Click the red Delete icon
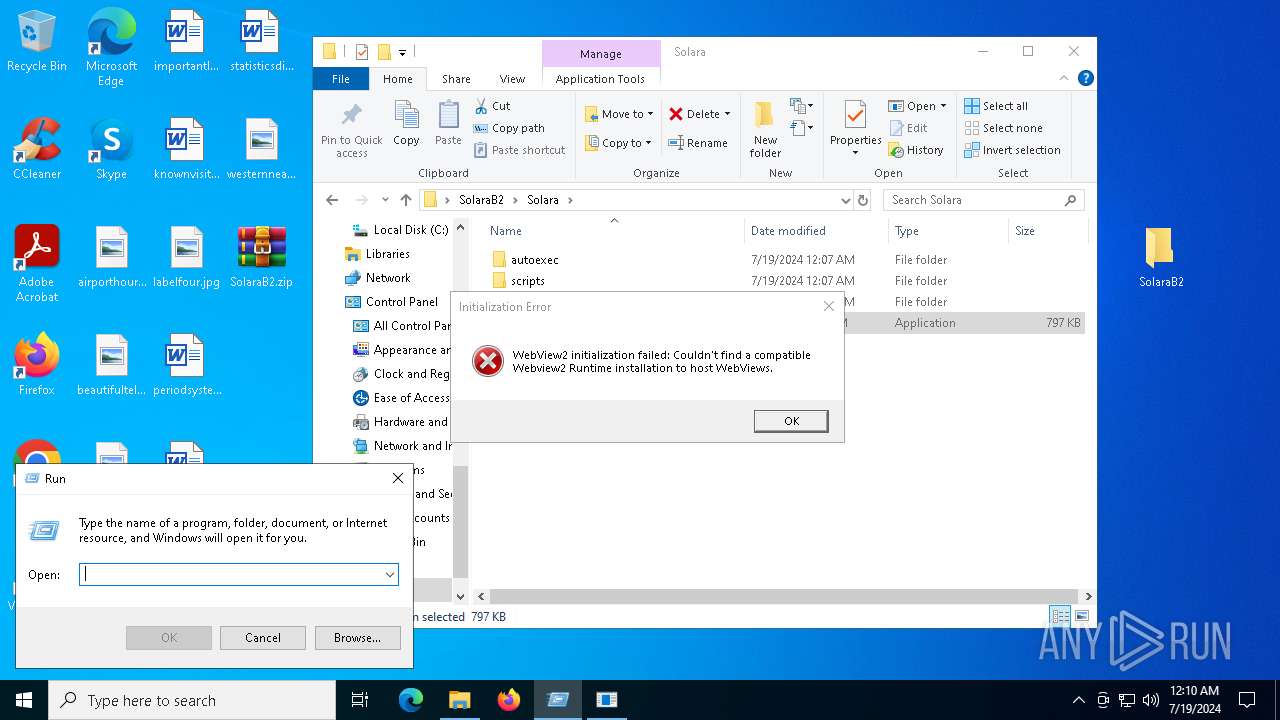The image size is (1280, 720). 676,114
